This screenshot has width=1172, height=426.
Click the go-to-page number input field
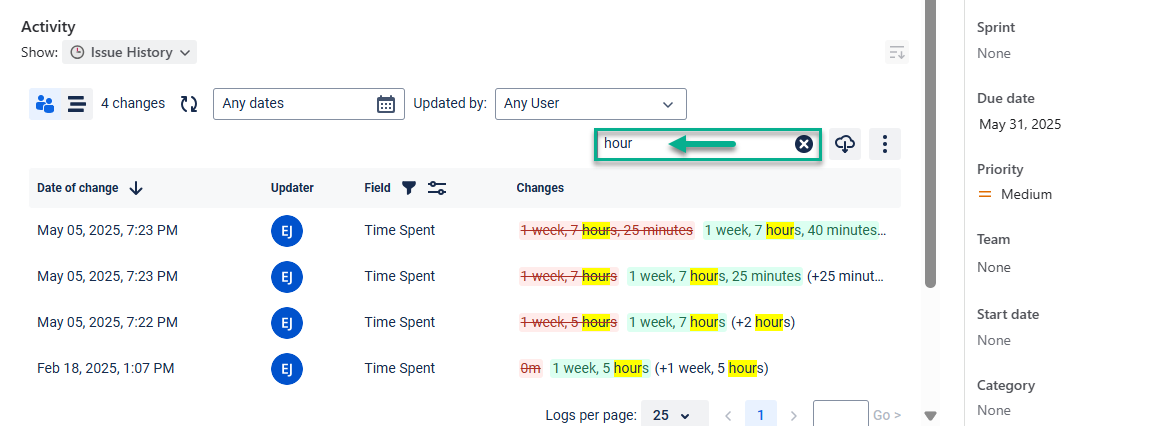[840, 415]
